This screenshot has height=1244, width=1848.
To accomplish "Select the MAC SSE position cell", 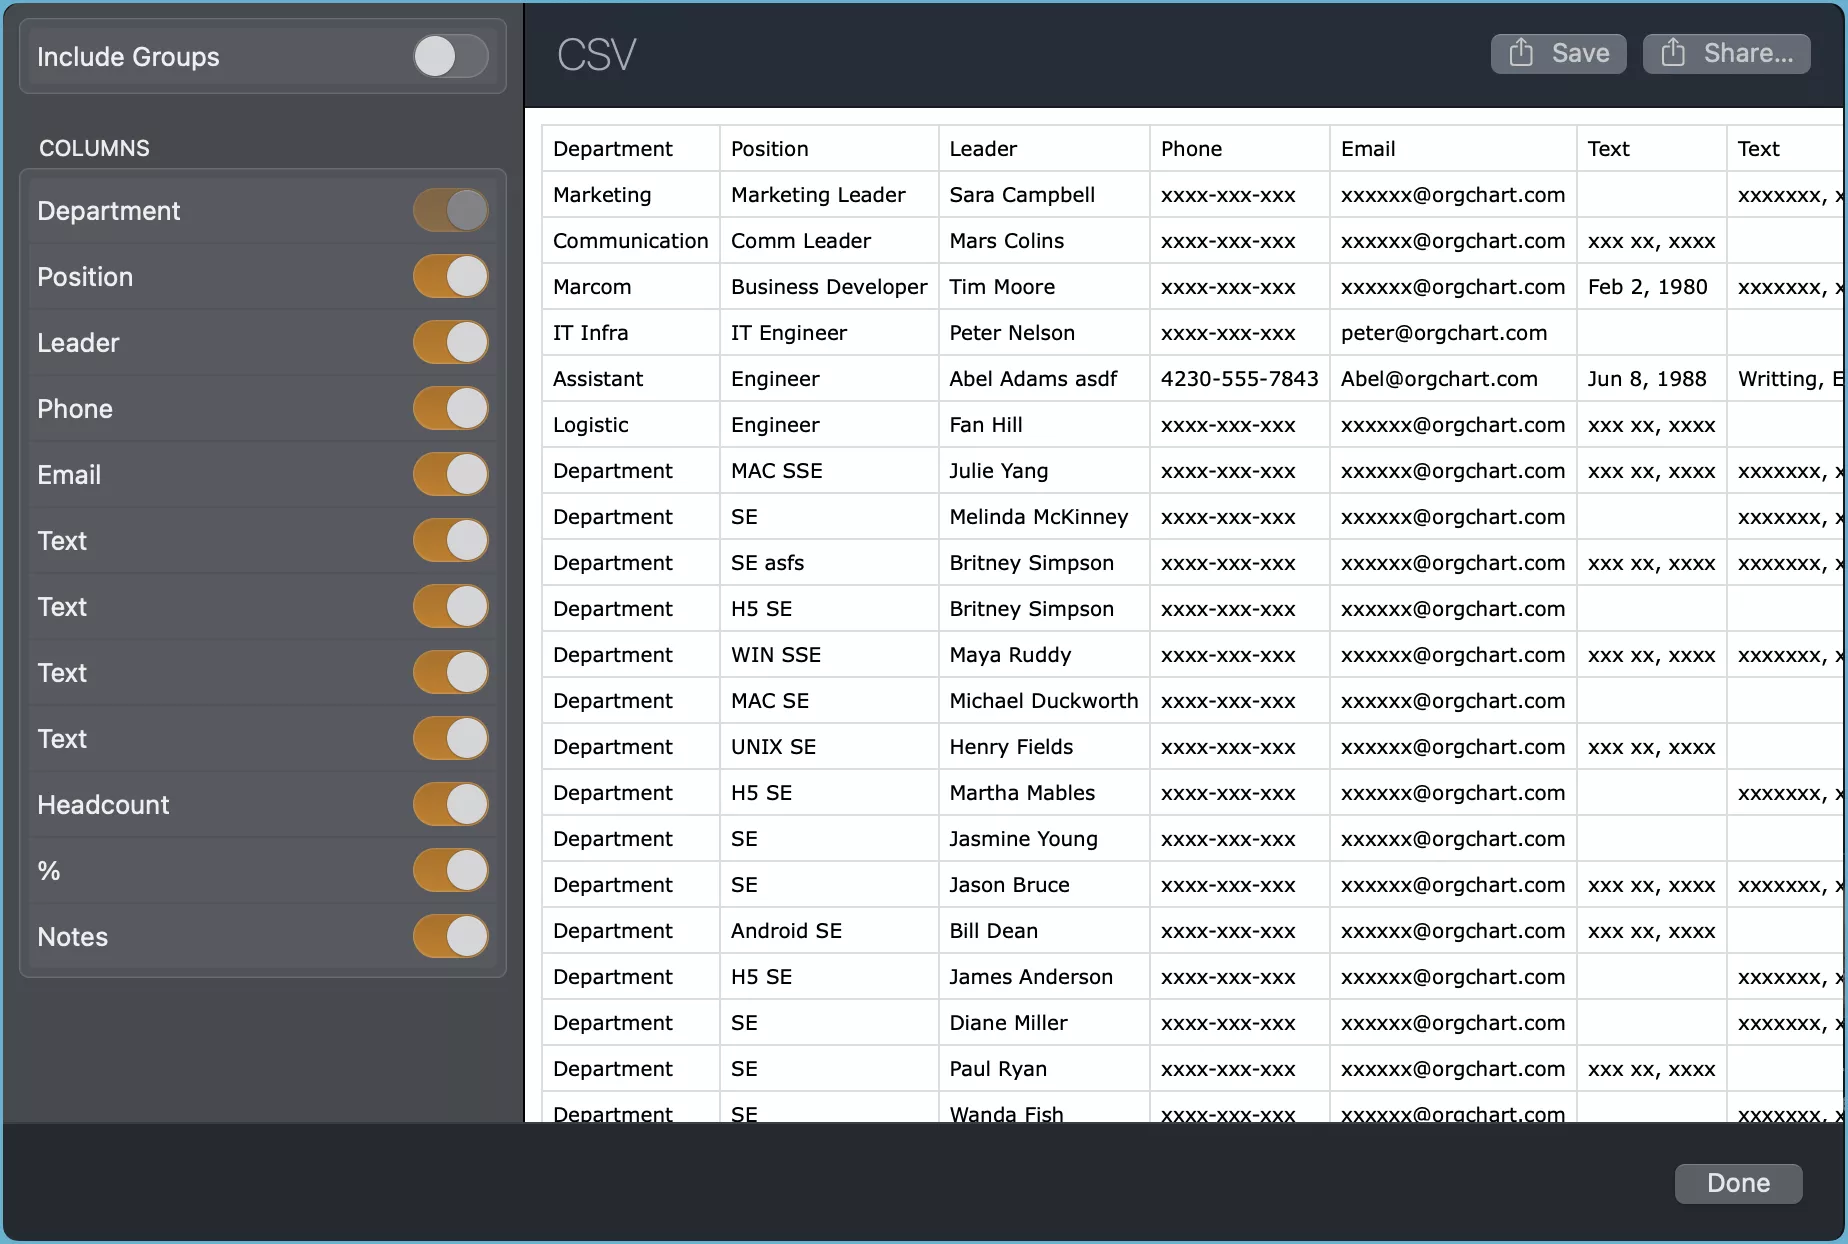I will click(x=829, y=471).
